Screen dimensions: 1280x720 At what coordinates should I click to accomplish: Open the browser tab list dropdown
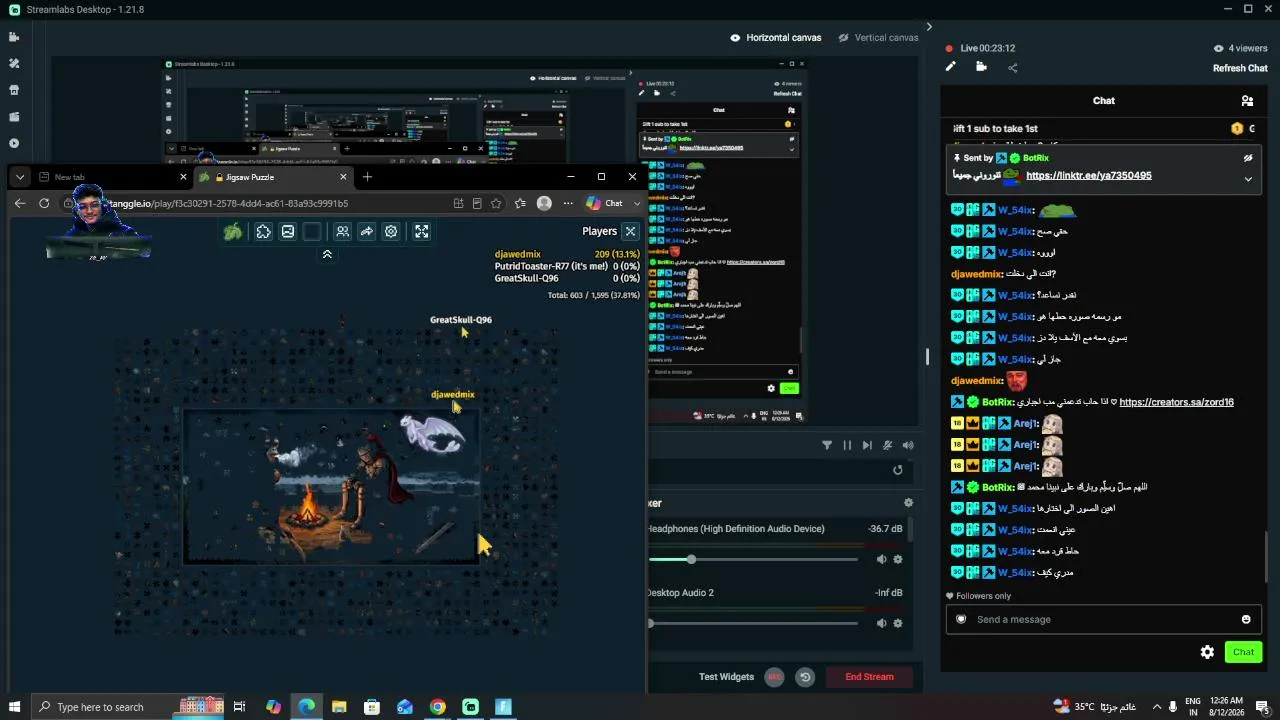pyautogui.click(x=19, y=177)
